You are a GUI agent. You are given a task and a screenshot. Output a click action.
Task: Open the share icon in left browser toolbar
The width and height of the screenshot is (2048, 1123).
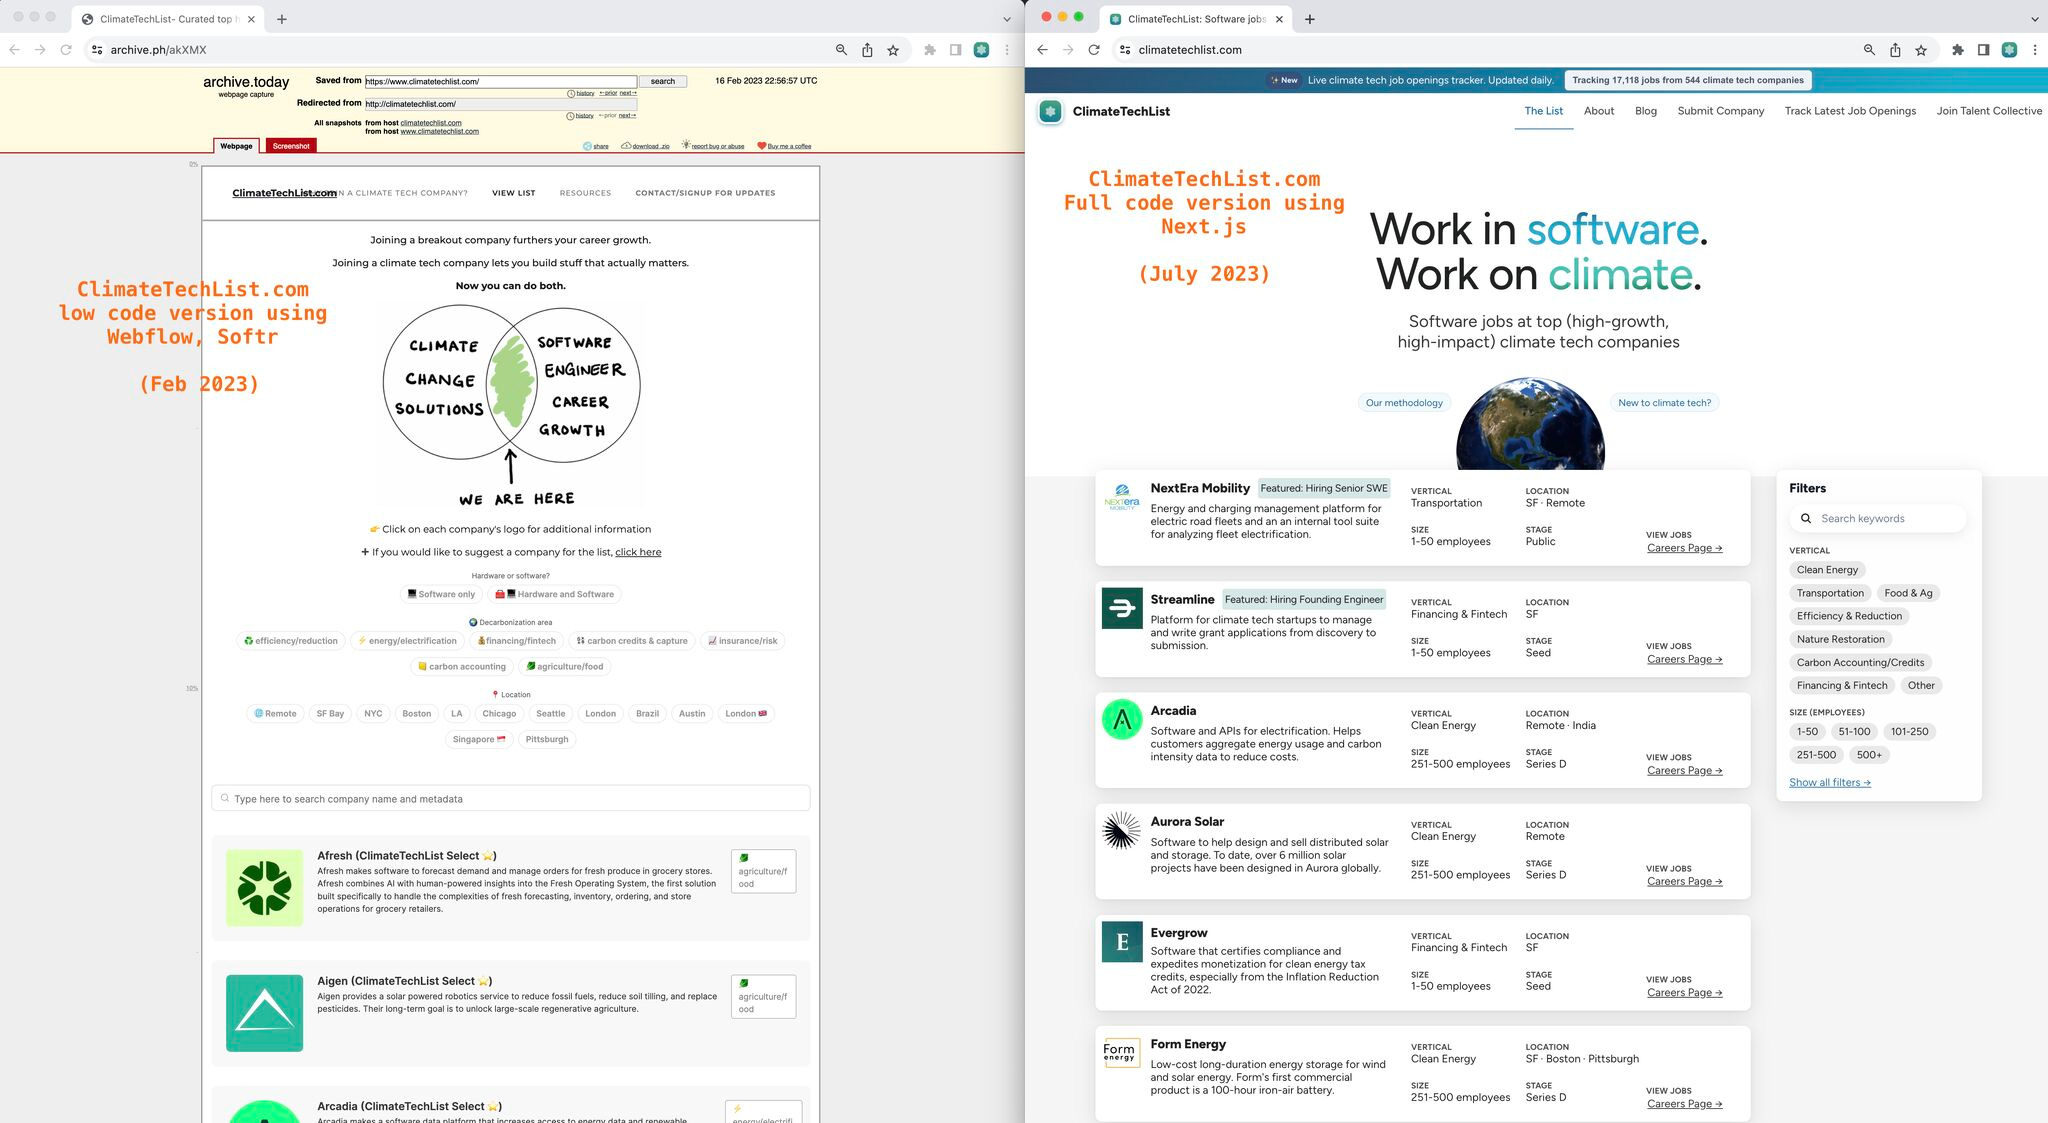pos(867,50)
